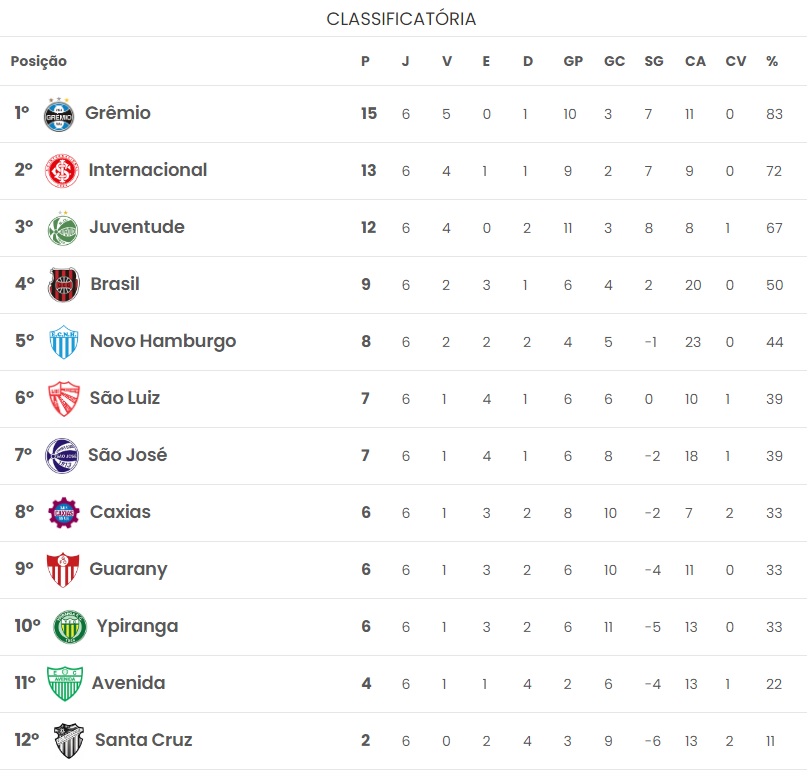Click the Novo Hamburgo team name
The height and width of the screenshot is (784, 811).
(x=163, y=341)
